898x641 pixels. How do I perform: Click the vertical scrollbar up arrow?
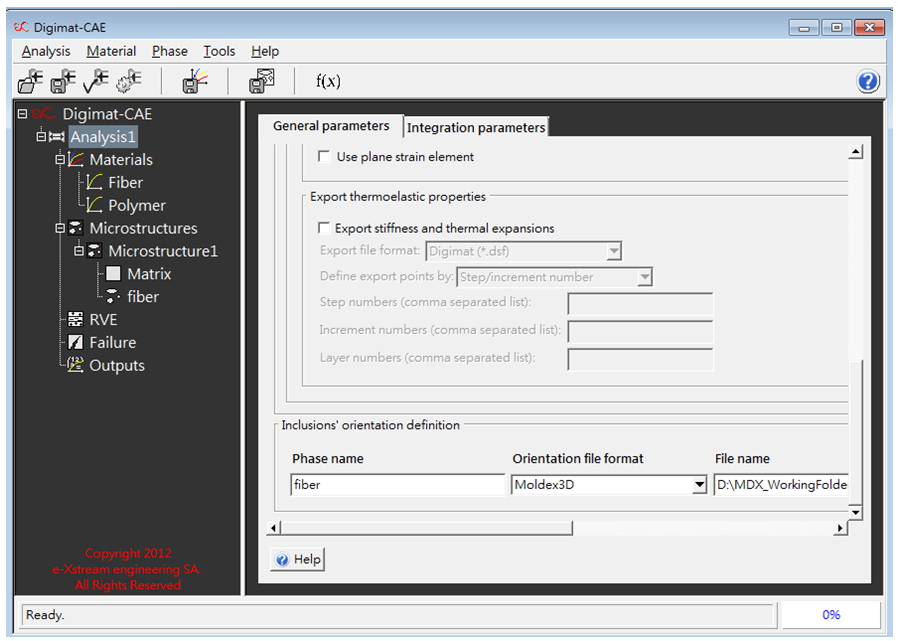pos(855,152)
